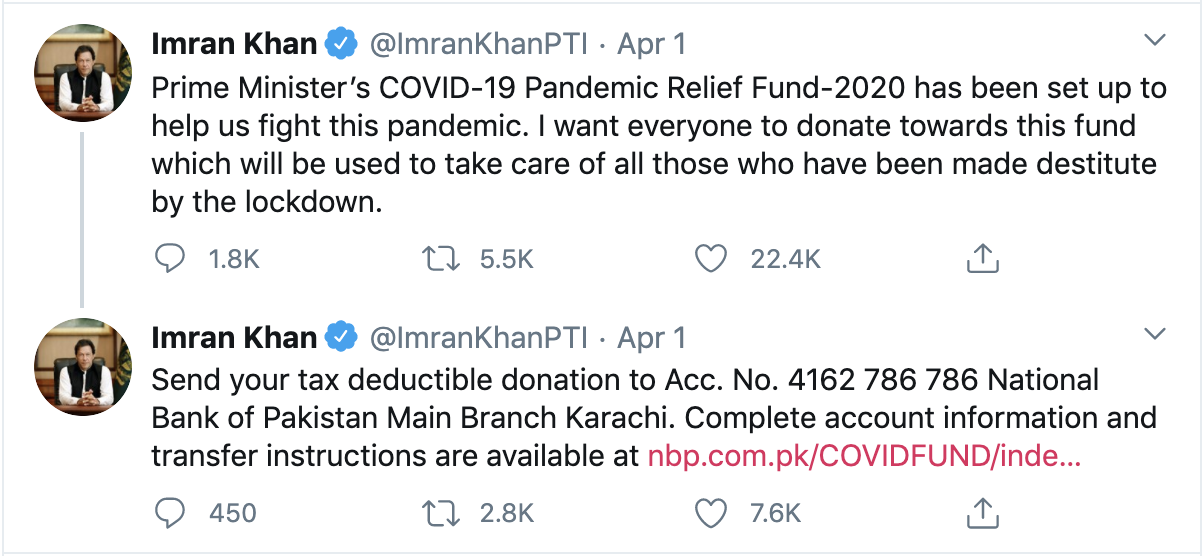Image resolution: width=1202 pixels, height=556 pixels.
Task: Click the second tweet's profile picture
Action: pyautogui.click(x=84, y=367)
